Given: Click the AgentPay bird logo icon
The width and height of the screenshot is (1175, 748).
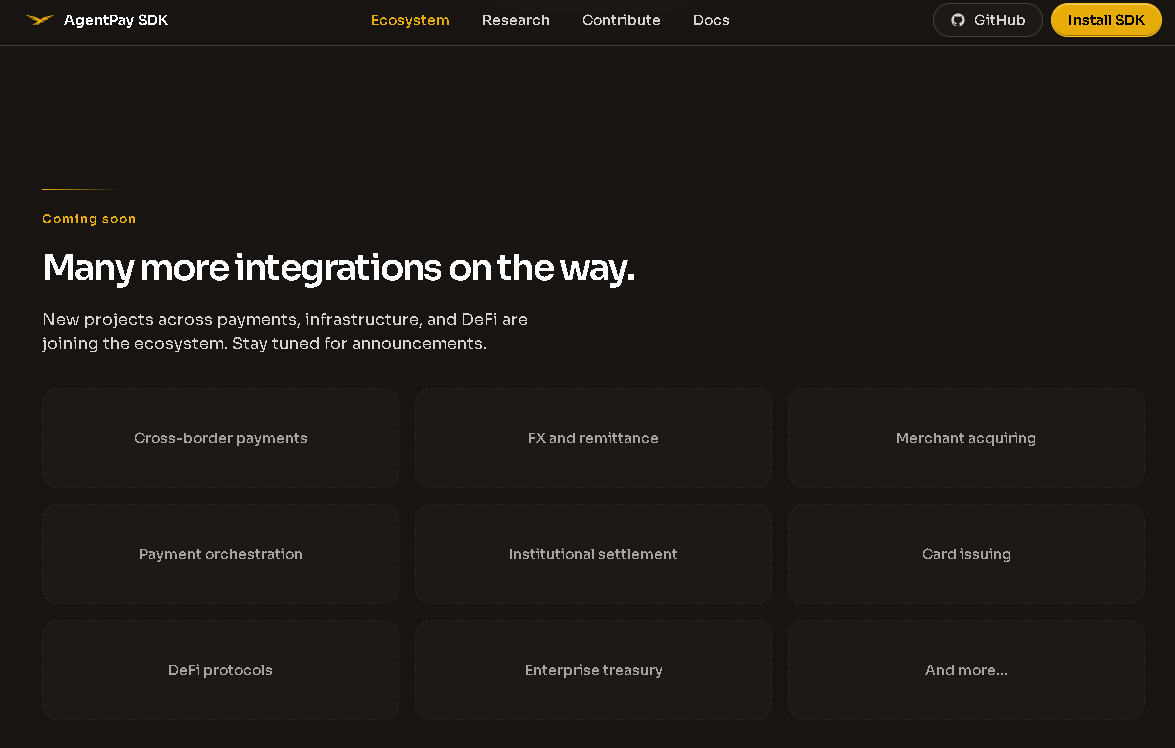Looking at the screenshot, I should pos(40,20).
